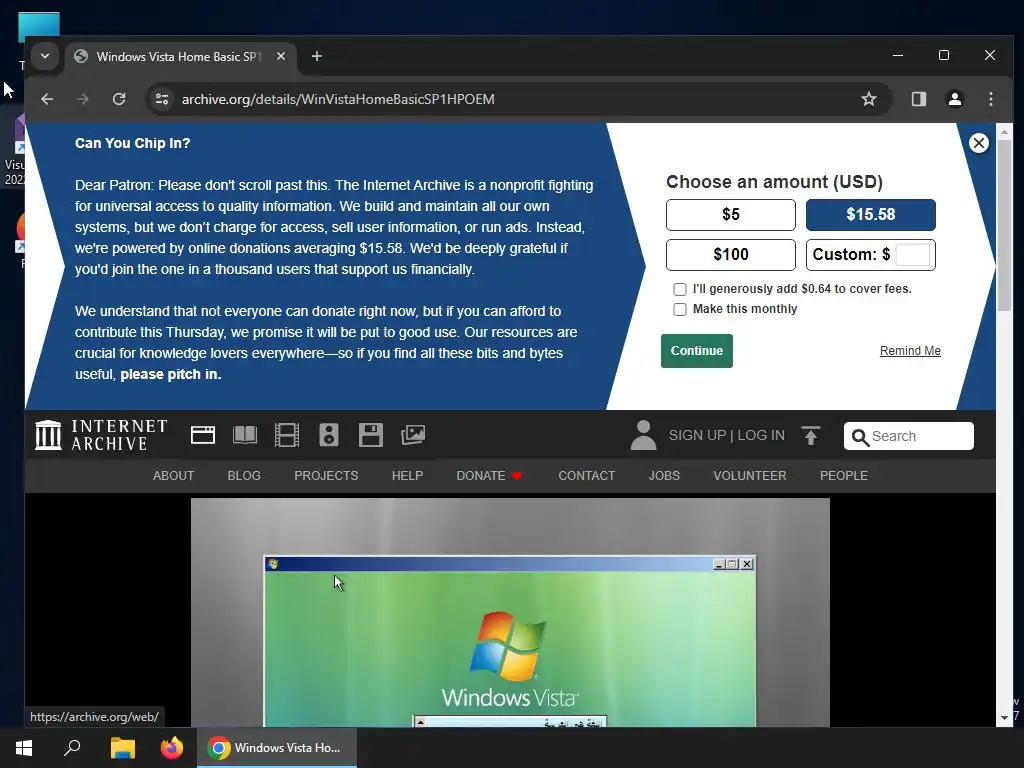This screenshot has width=1024, height=768.
Task: Expand the tab search dropdown
Action: [x=45, y=56]
